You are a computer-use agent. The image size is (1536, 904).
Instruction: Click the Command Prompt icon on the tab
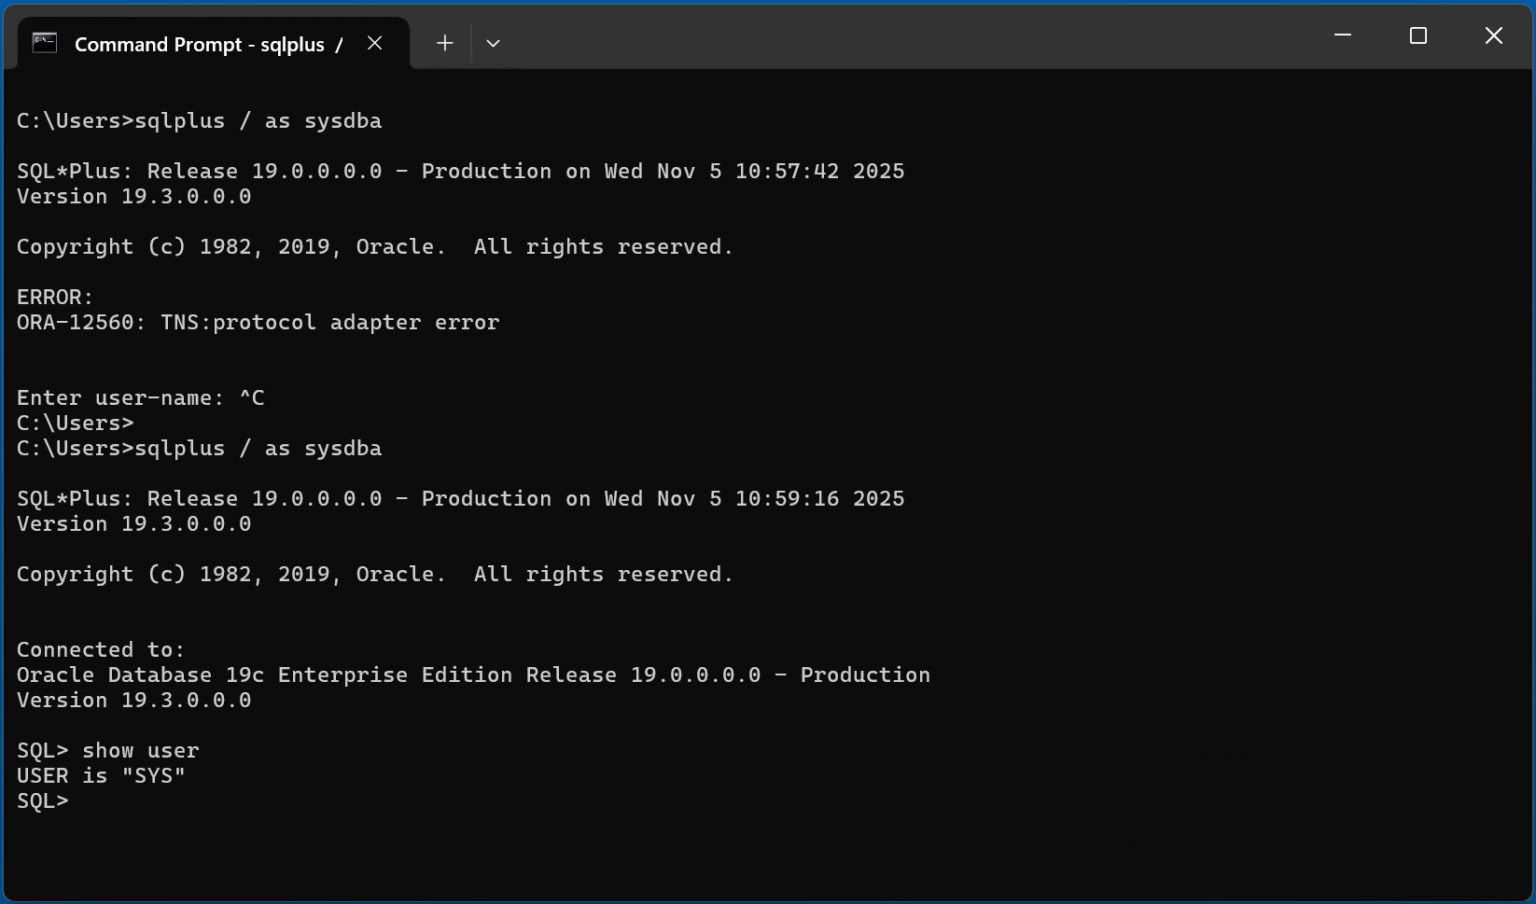43,43
